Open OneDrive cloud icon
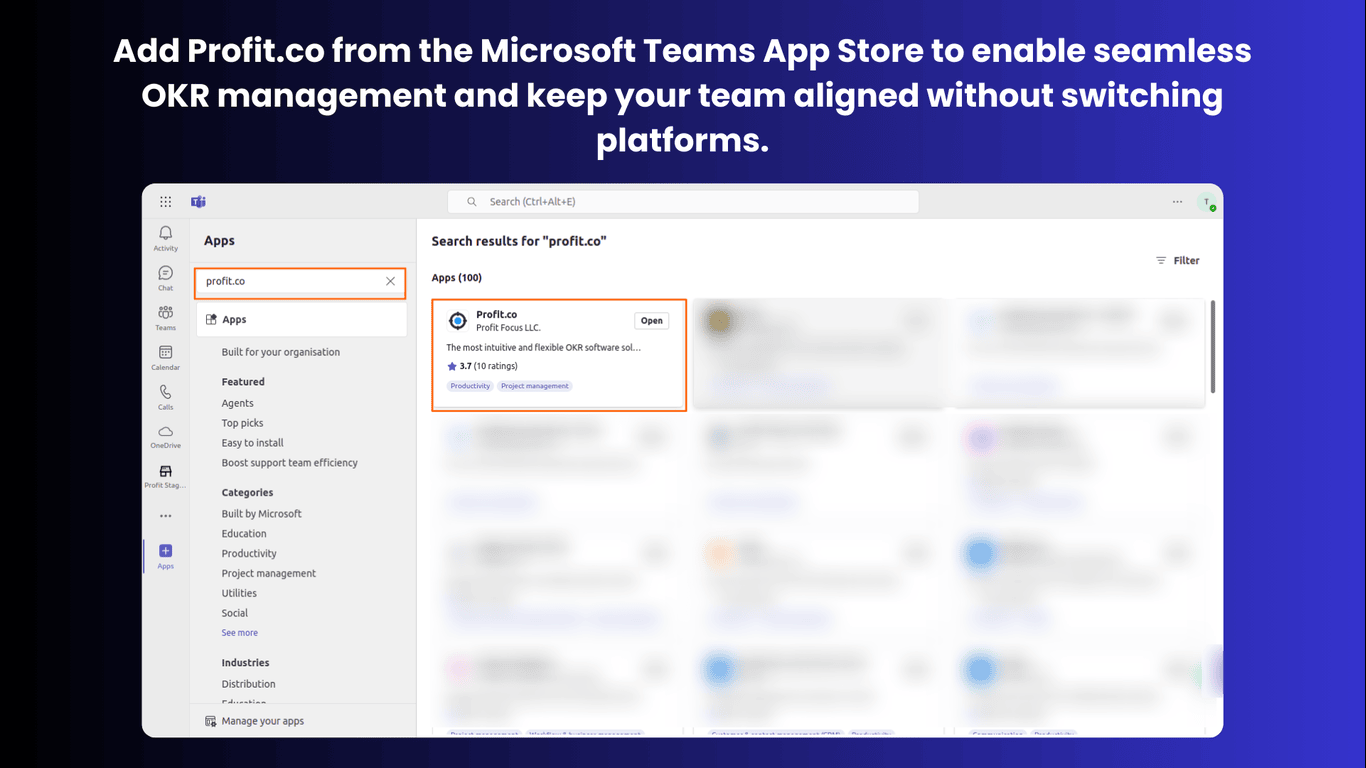This screenshot has height=768, width=1366. pyautogui.click(x=165, y=432)
